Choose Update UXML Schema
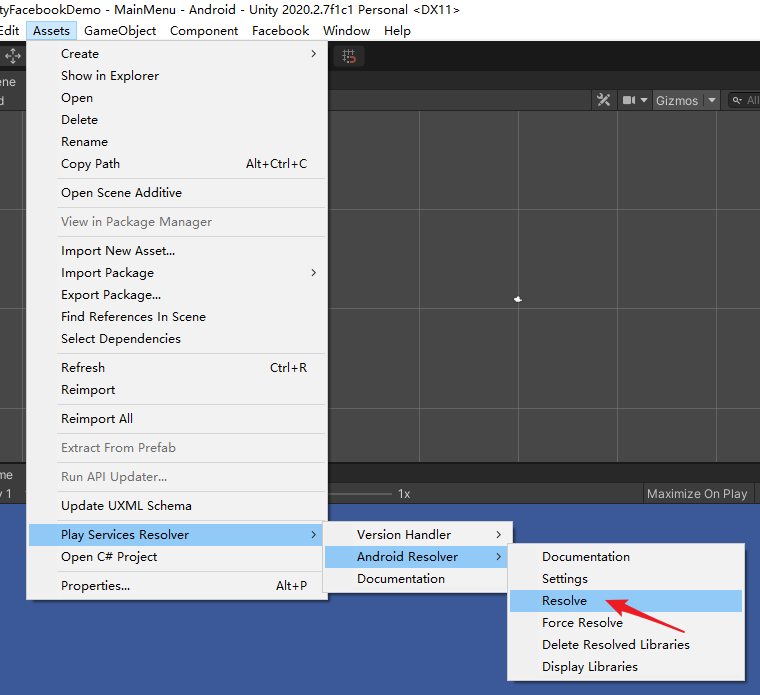 point(177,506)
